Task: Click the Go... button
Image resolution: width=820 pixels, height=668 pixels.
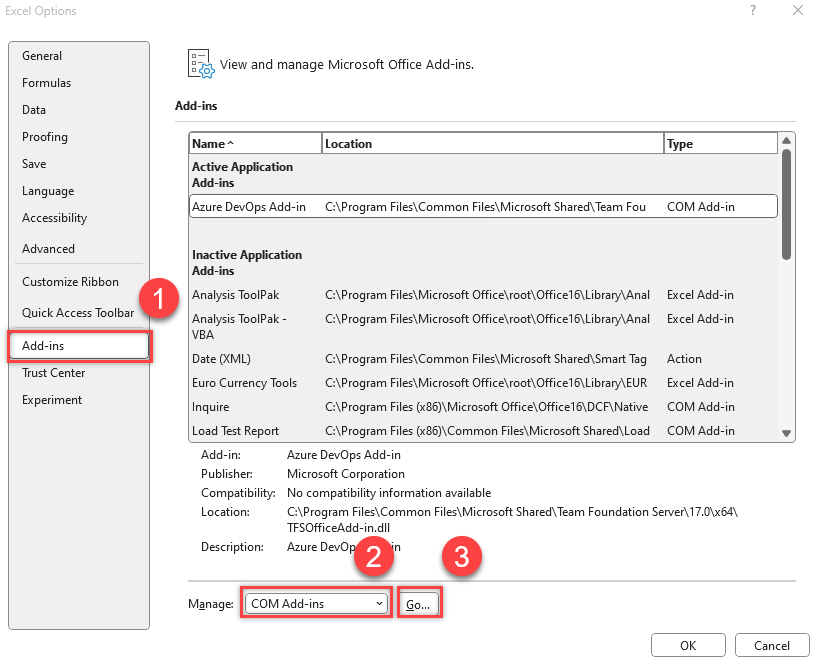Action: [x=418, y=605]
